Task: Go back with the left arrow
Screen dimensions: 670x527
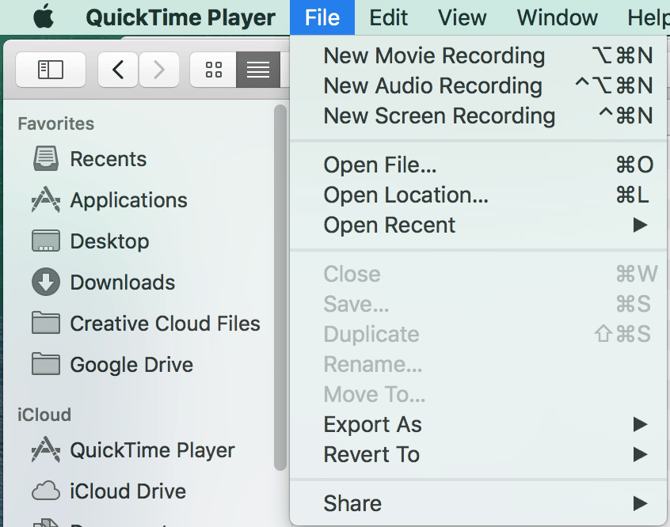Action: (x=118, y=70)
